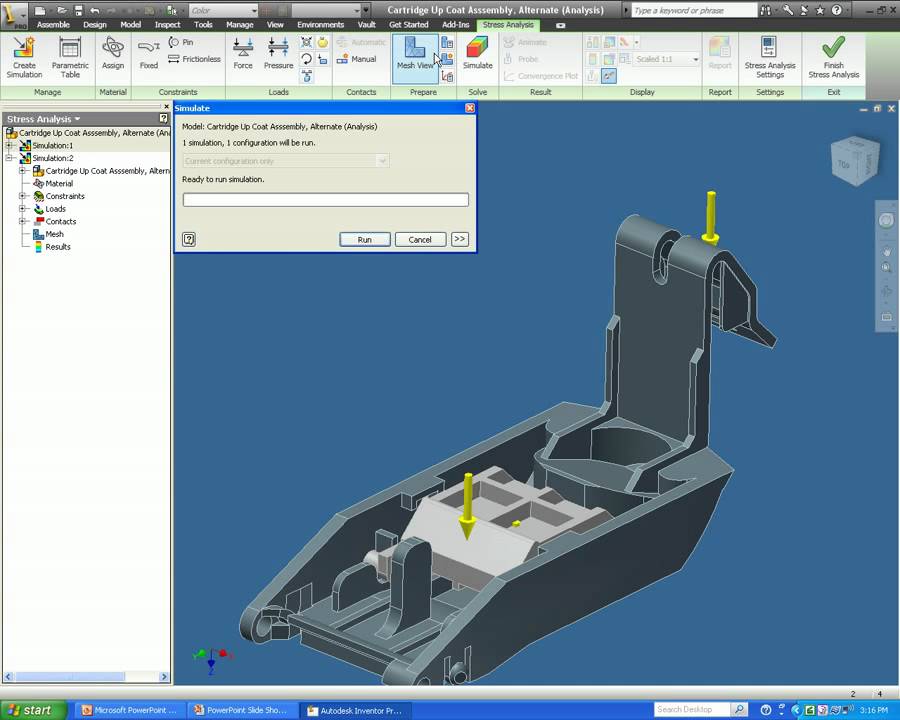Click the help button in Simulate dialog
Screen dimensions: 900x720
[189, 239]
